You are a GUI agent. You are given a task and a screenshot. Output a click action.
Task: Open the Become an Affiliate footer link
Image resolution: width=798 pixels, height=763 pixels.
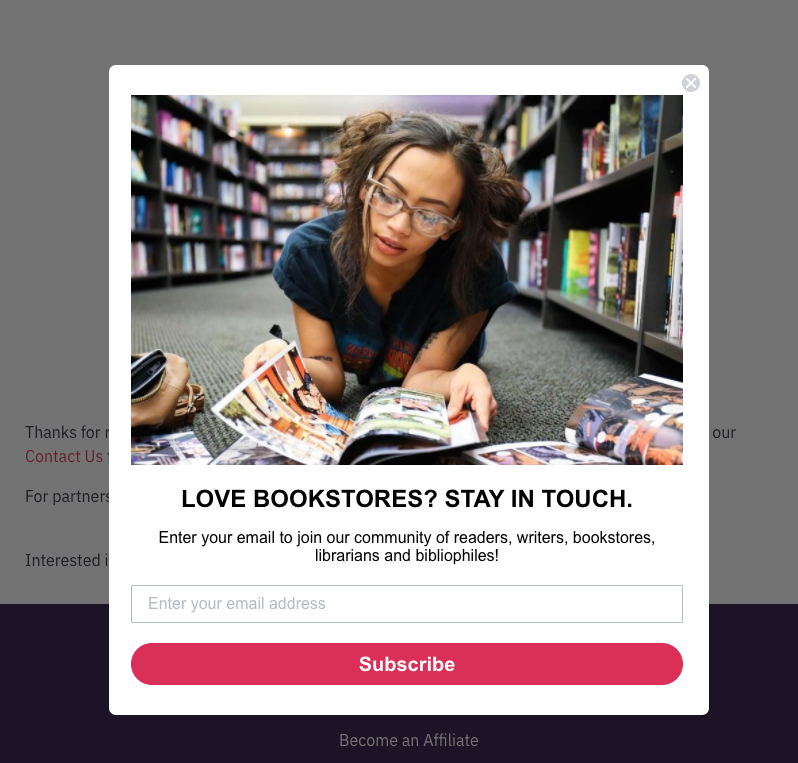(409, 740)
